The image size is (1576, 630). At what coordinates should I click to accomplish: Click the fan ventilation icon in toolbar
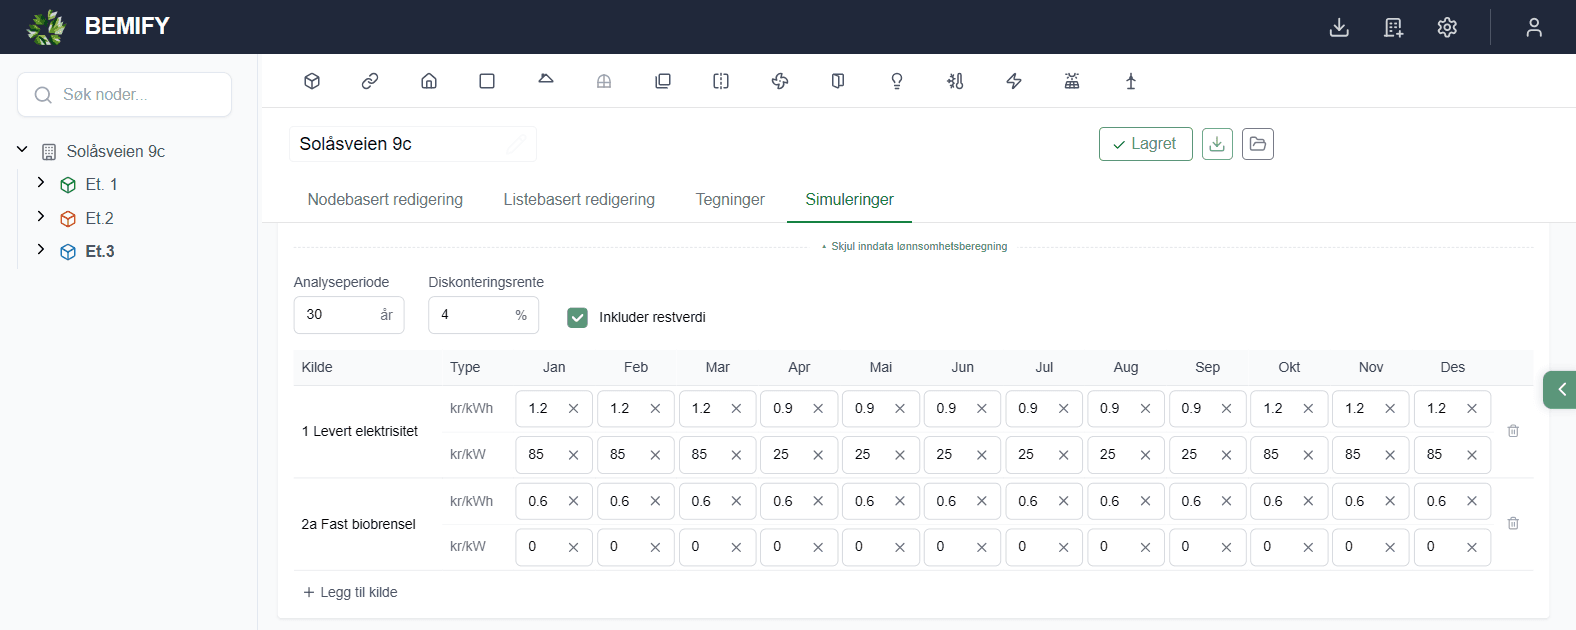click(780, 81)
